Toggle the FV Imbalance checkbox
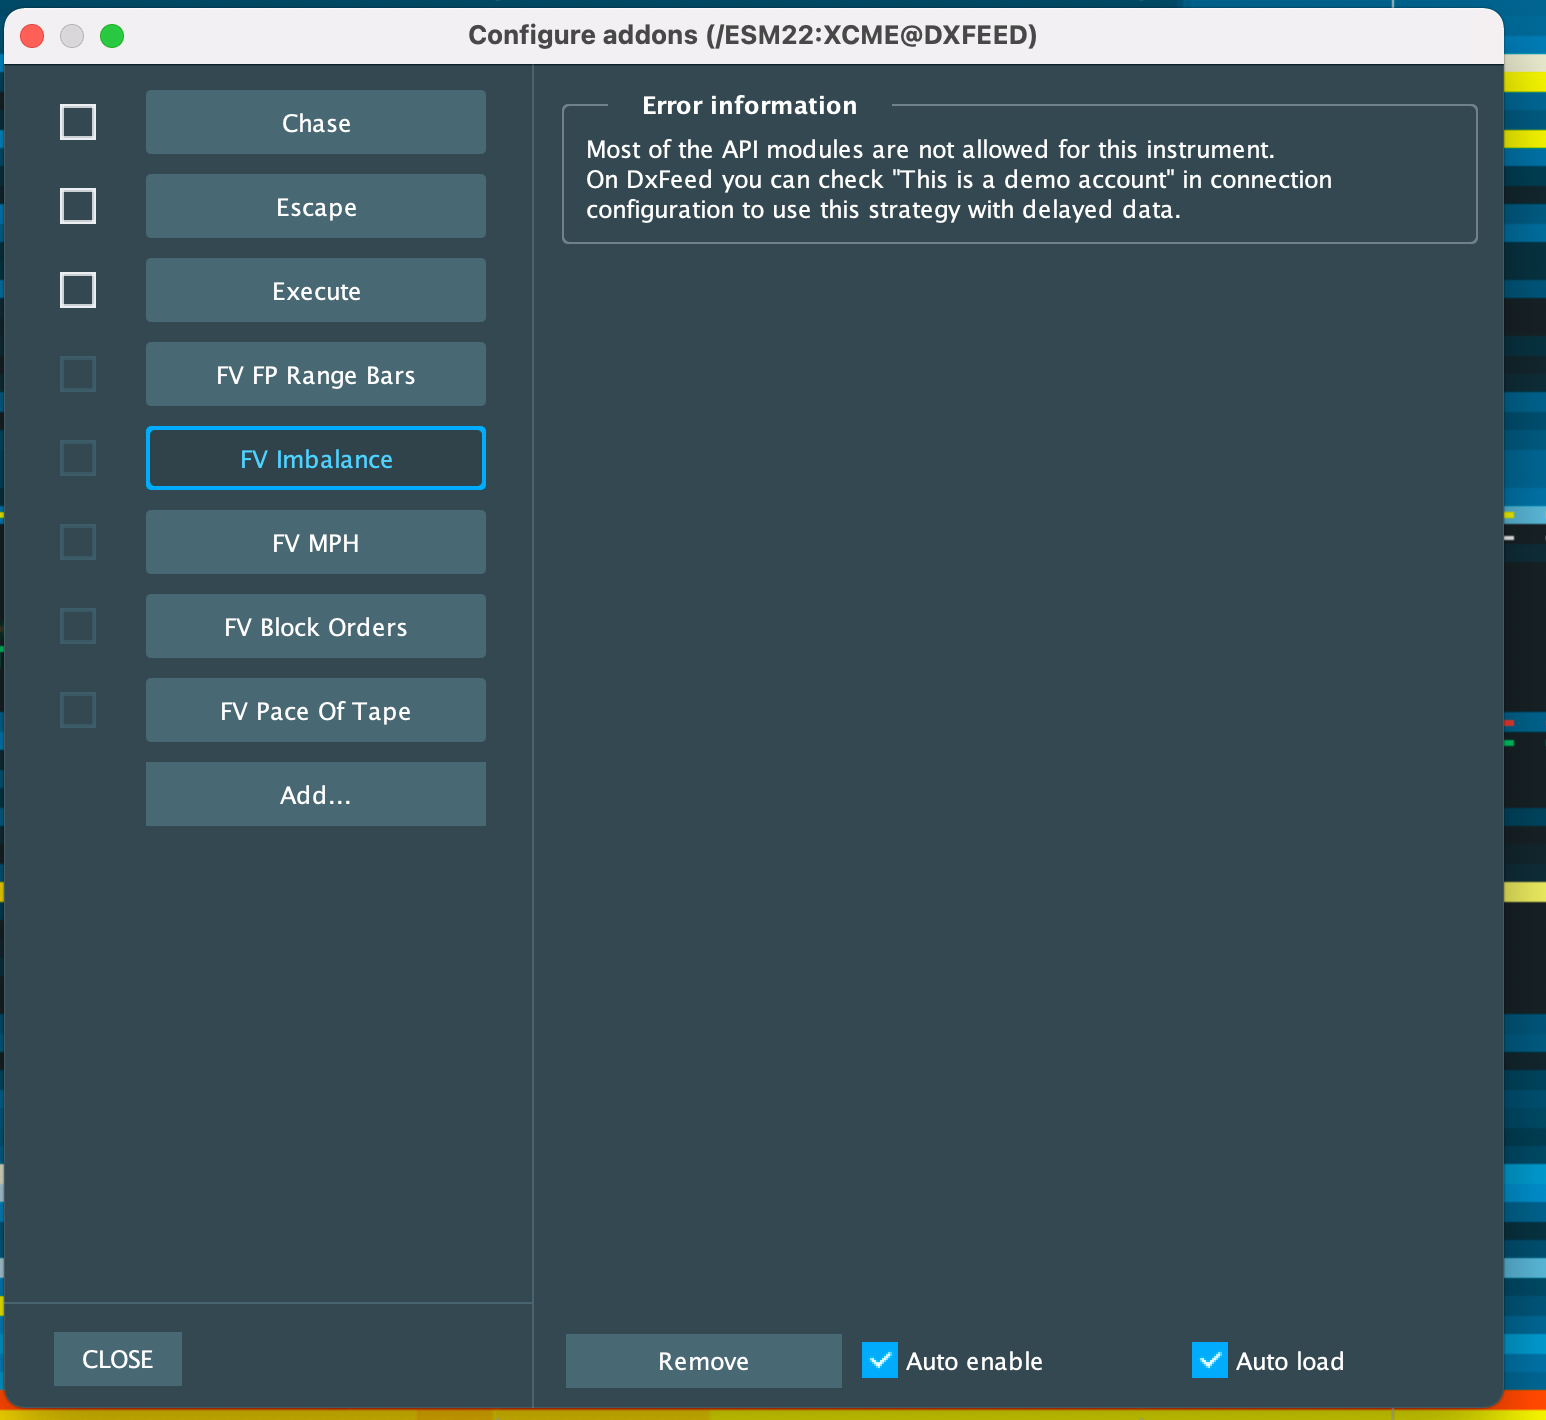Image resolution: width=1546 pixels, height=1420 pixels. coord(78,458)
